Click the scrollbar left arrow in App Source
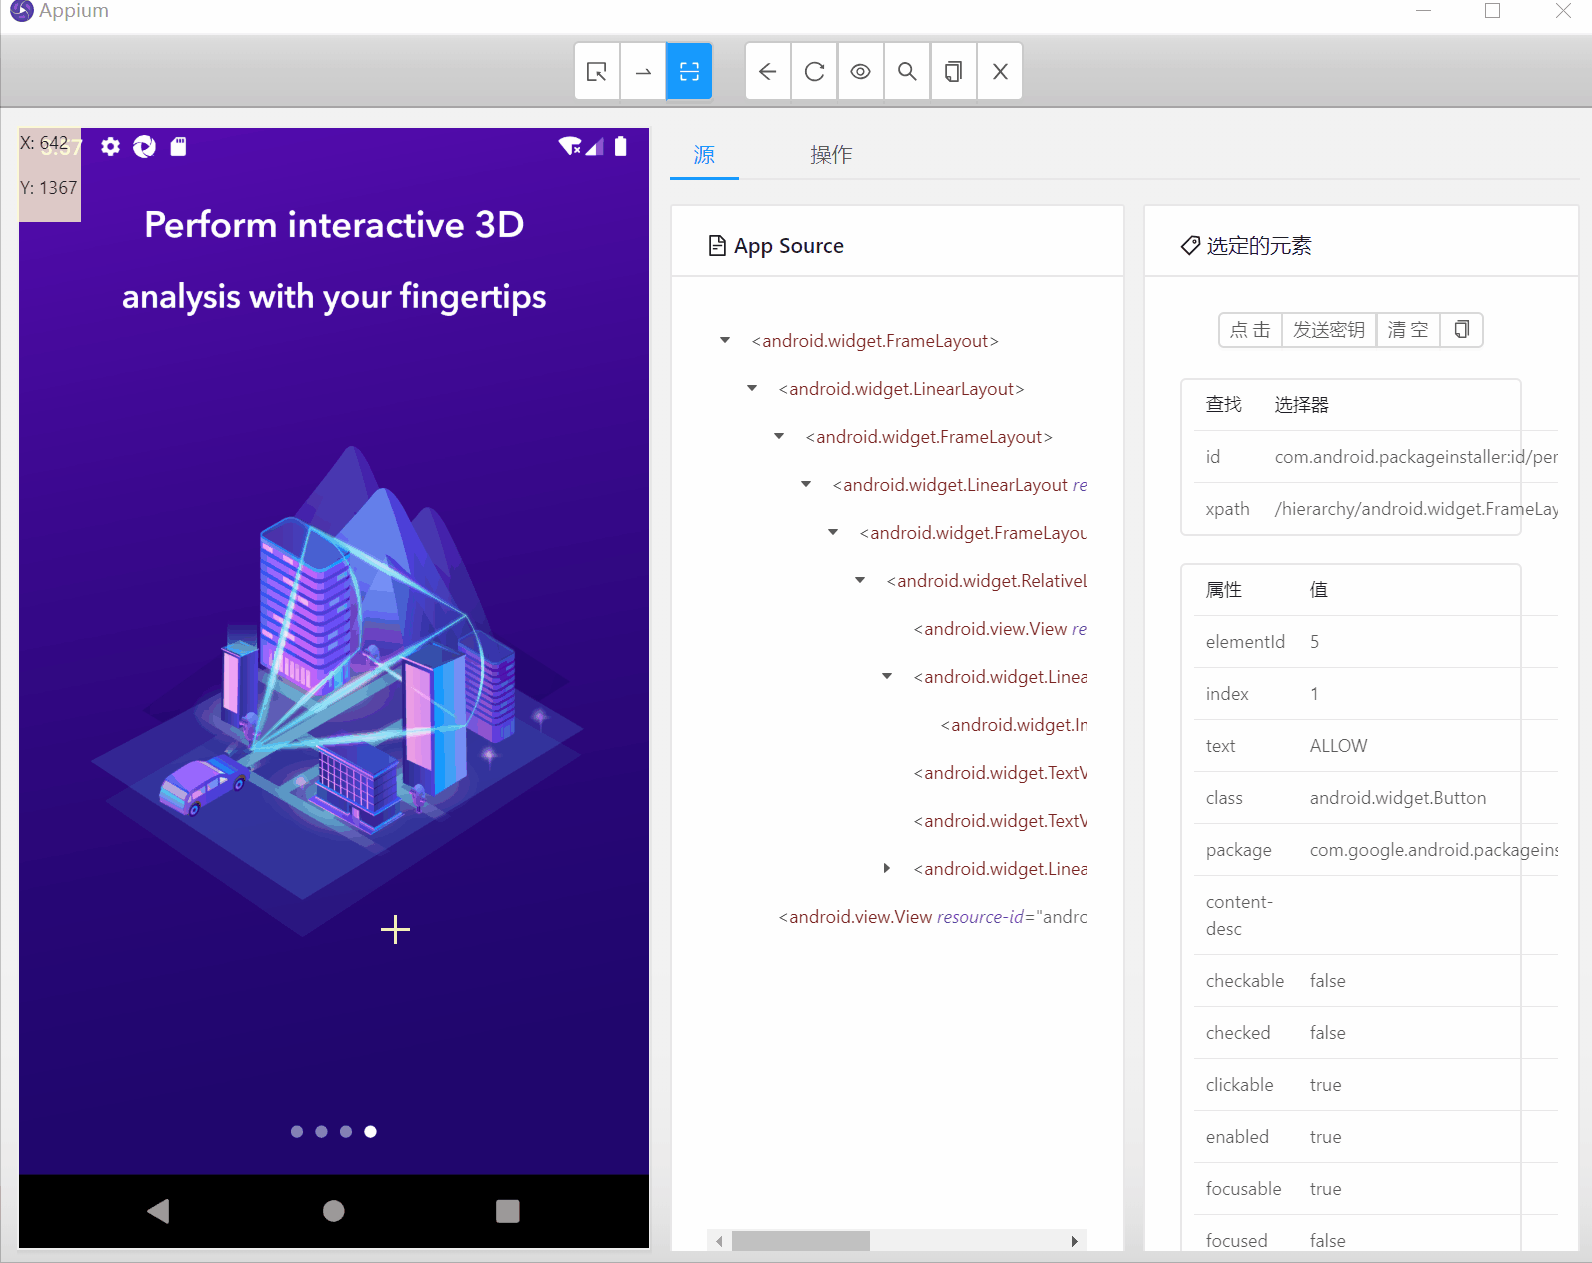The image size is (1592, 1263). tap(719, 1241)
